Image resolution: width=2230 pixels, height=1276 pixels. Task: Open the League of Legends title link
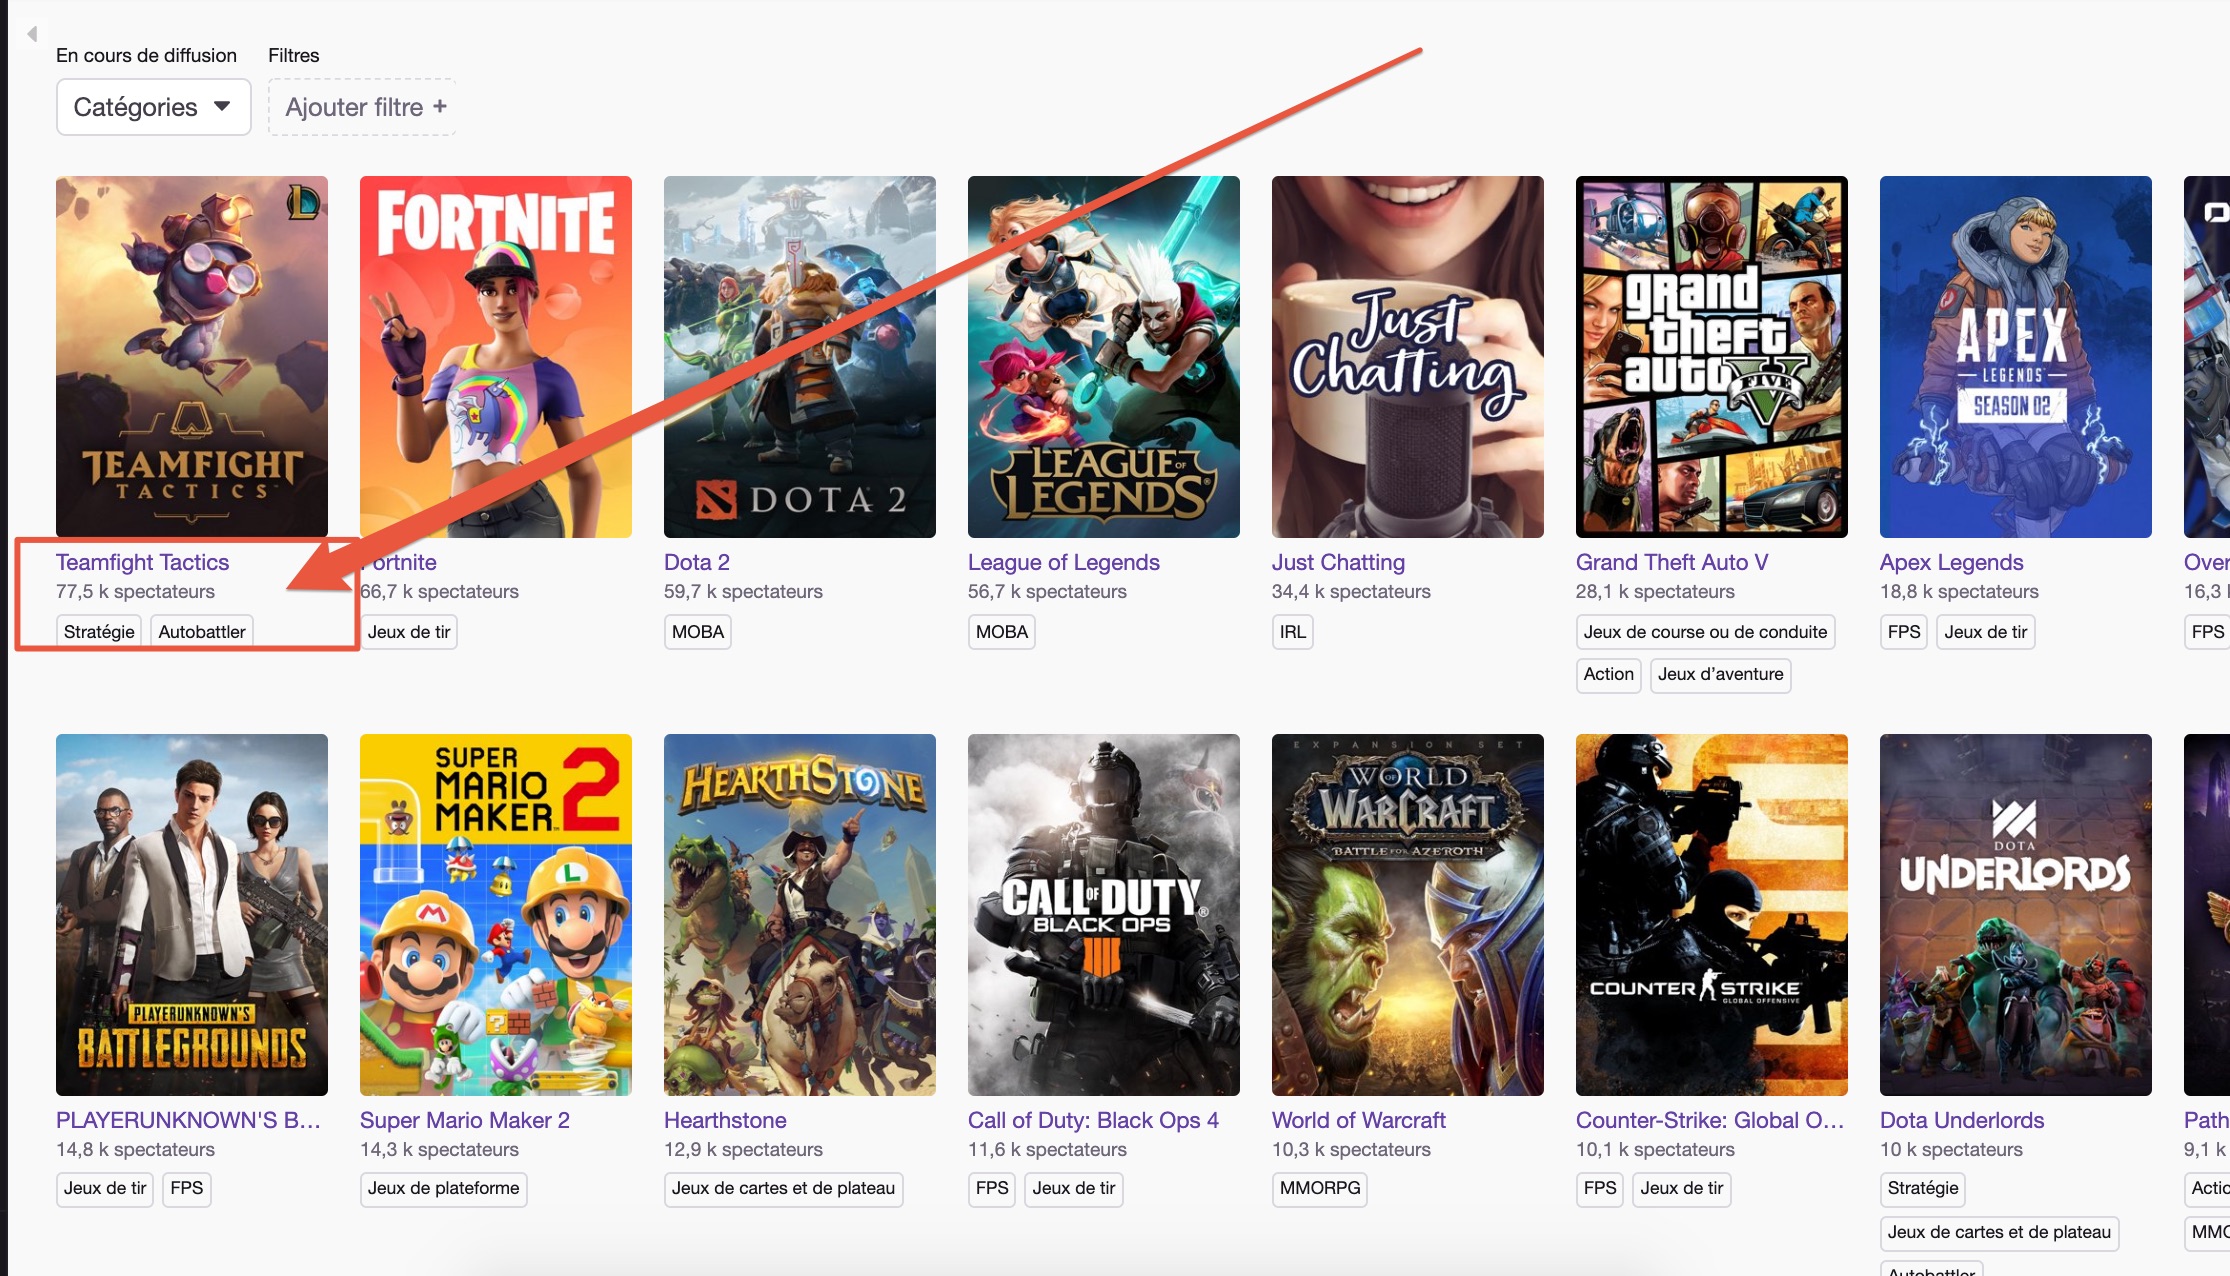click(x=1064, y=562)
